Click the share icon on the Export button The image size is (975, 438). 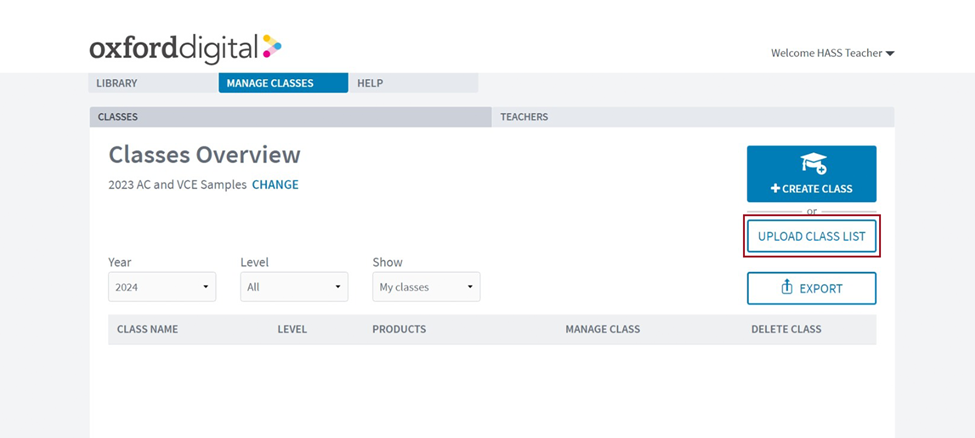click(x=787, y=287)
